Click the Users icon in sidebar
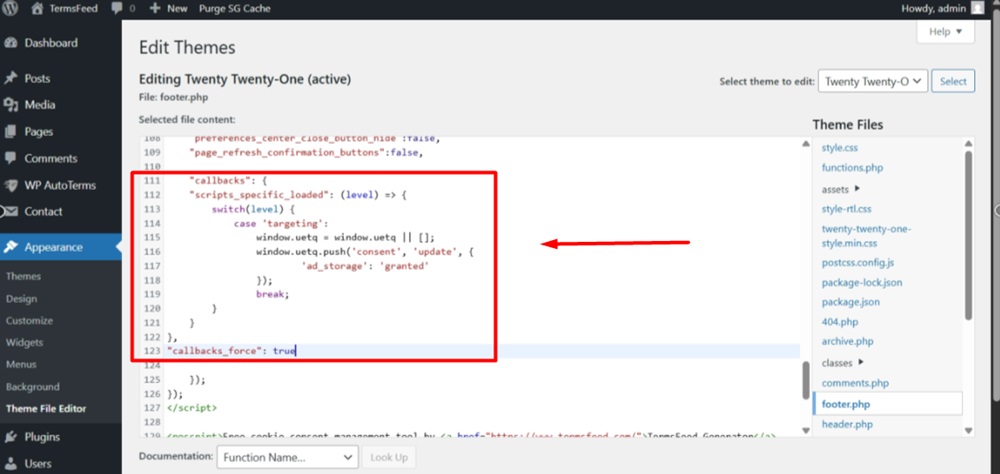Viewport: 1000px width, 474px height. (x=11, y=464)
